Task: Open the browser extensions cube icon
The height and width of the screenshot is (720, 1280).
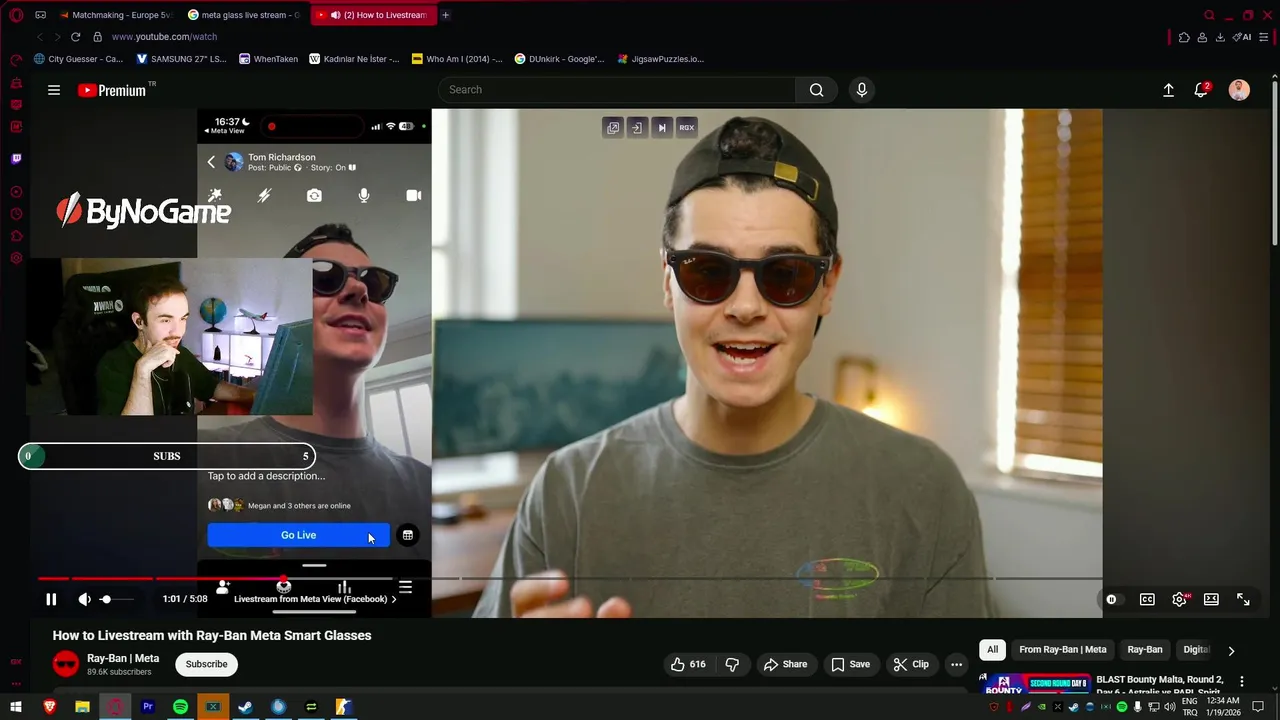Action: (1184, 37)
